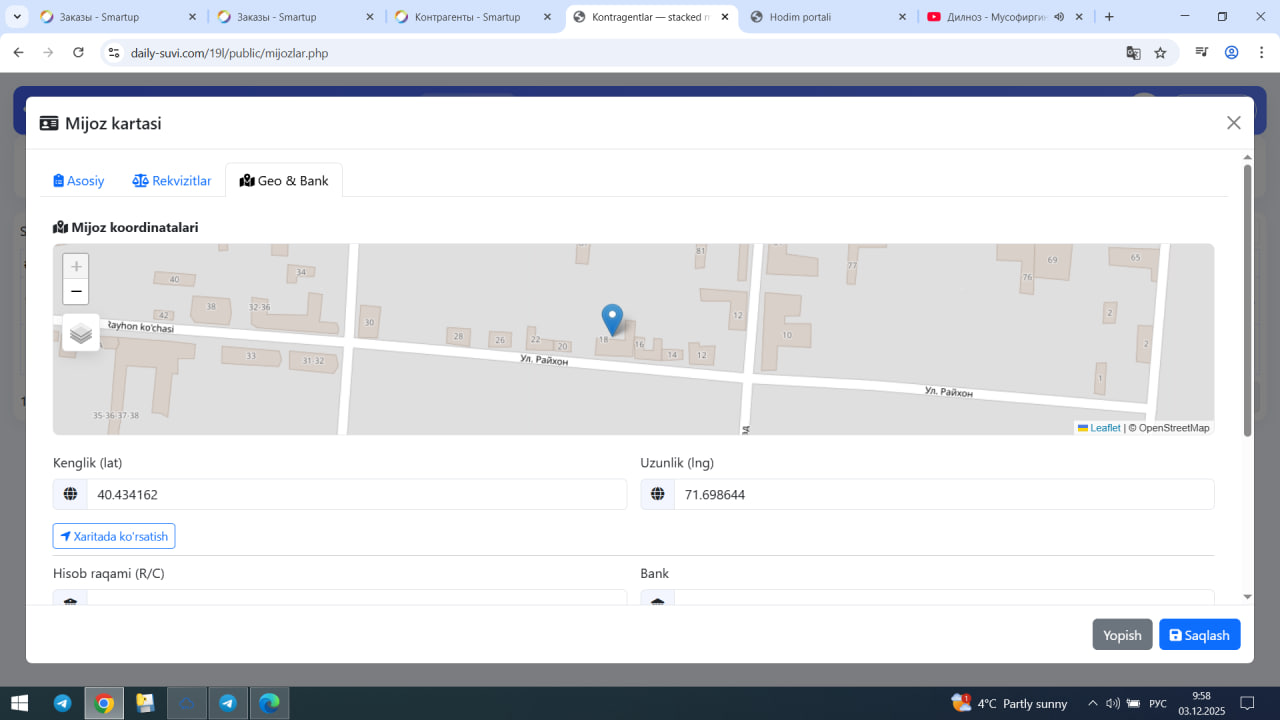Click the dialog's vertical scrollbar thumb
The height and width of the screenshot is (720, 1280).
[x=1247, y=300]
